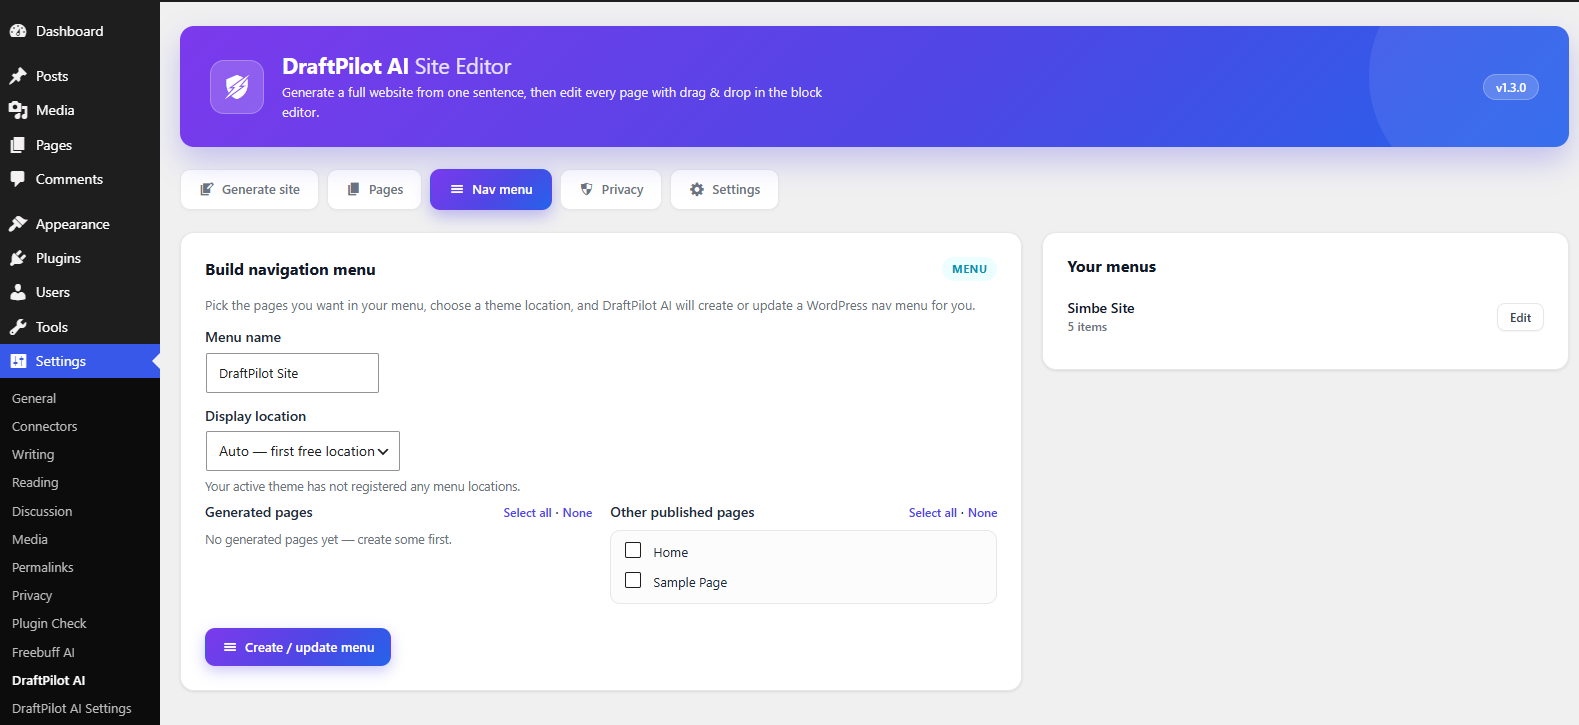Edit the Simbe Site menu
Viewport: 1579px width, 725px height.
(x=1520, y=317)
